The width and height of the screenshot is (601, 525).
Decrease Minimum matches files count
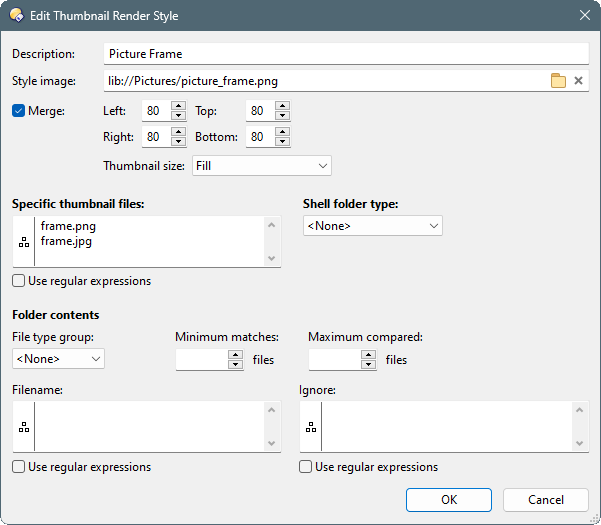235,364
